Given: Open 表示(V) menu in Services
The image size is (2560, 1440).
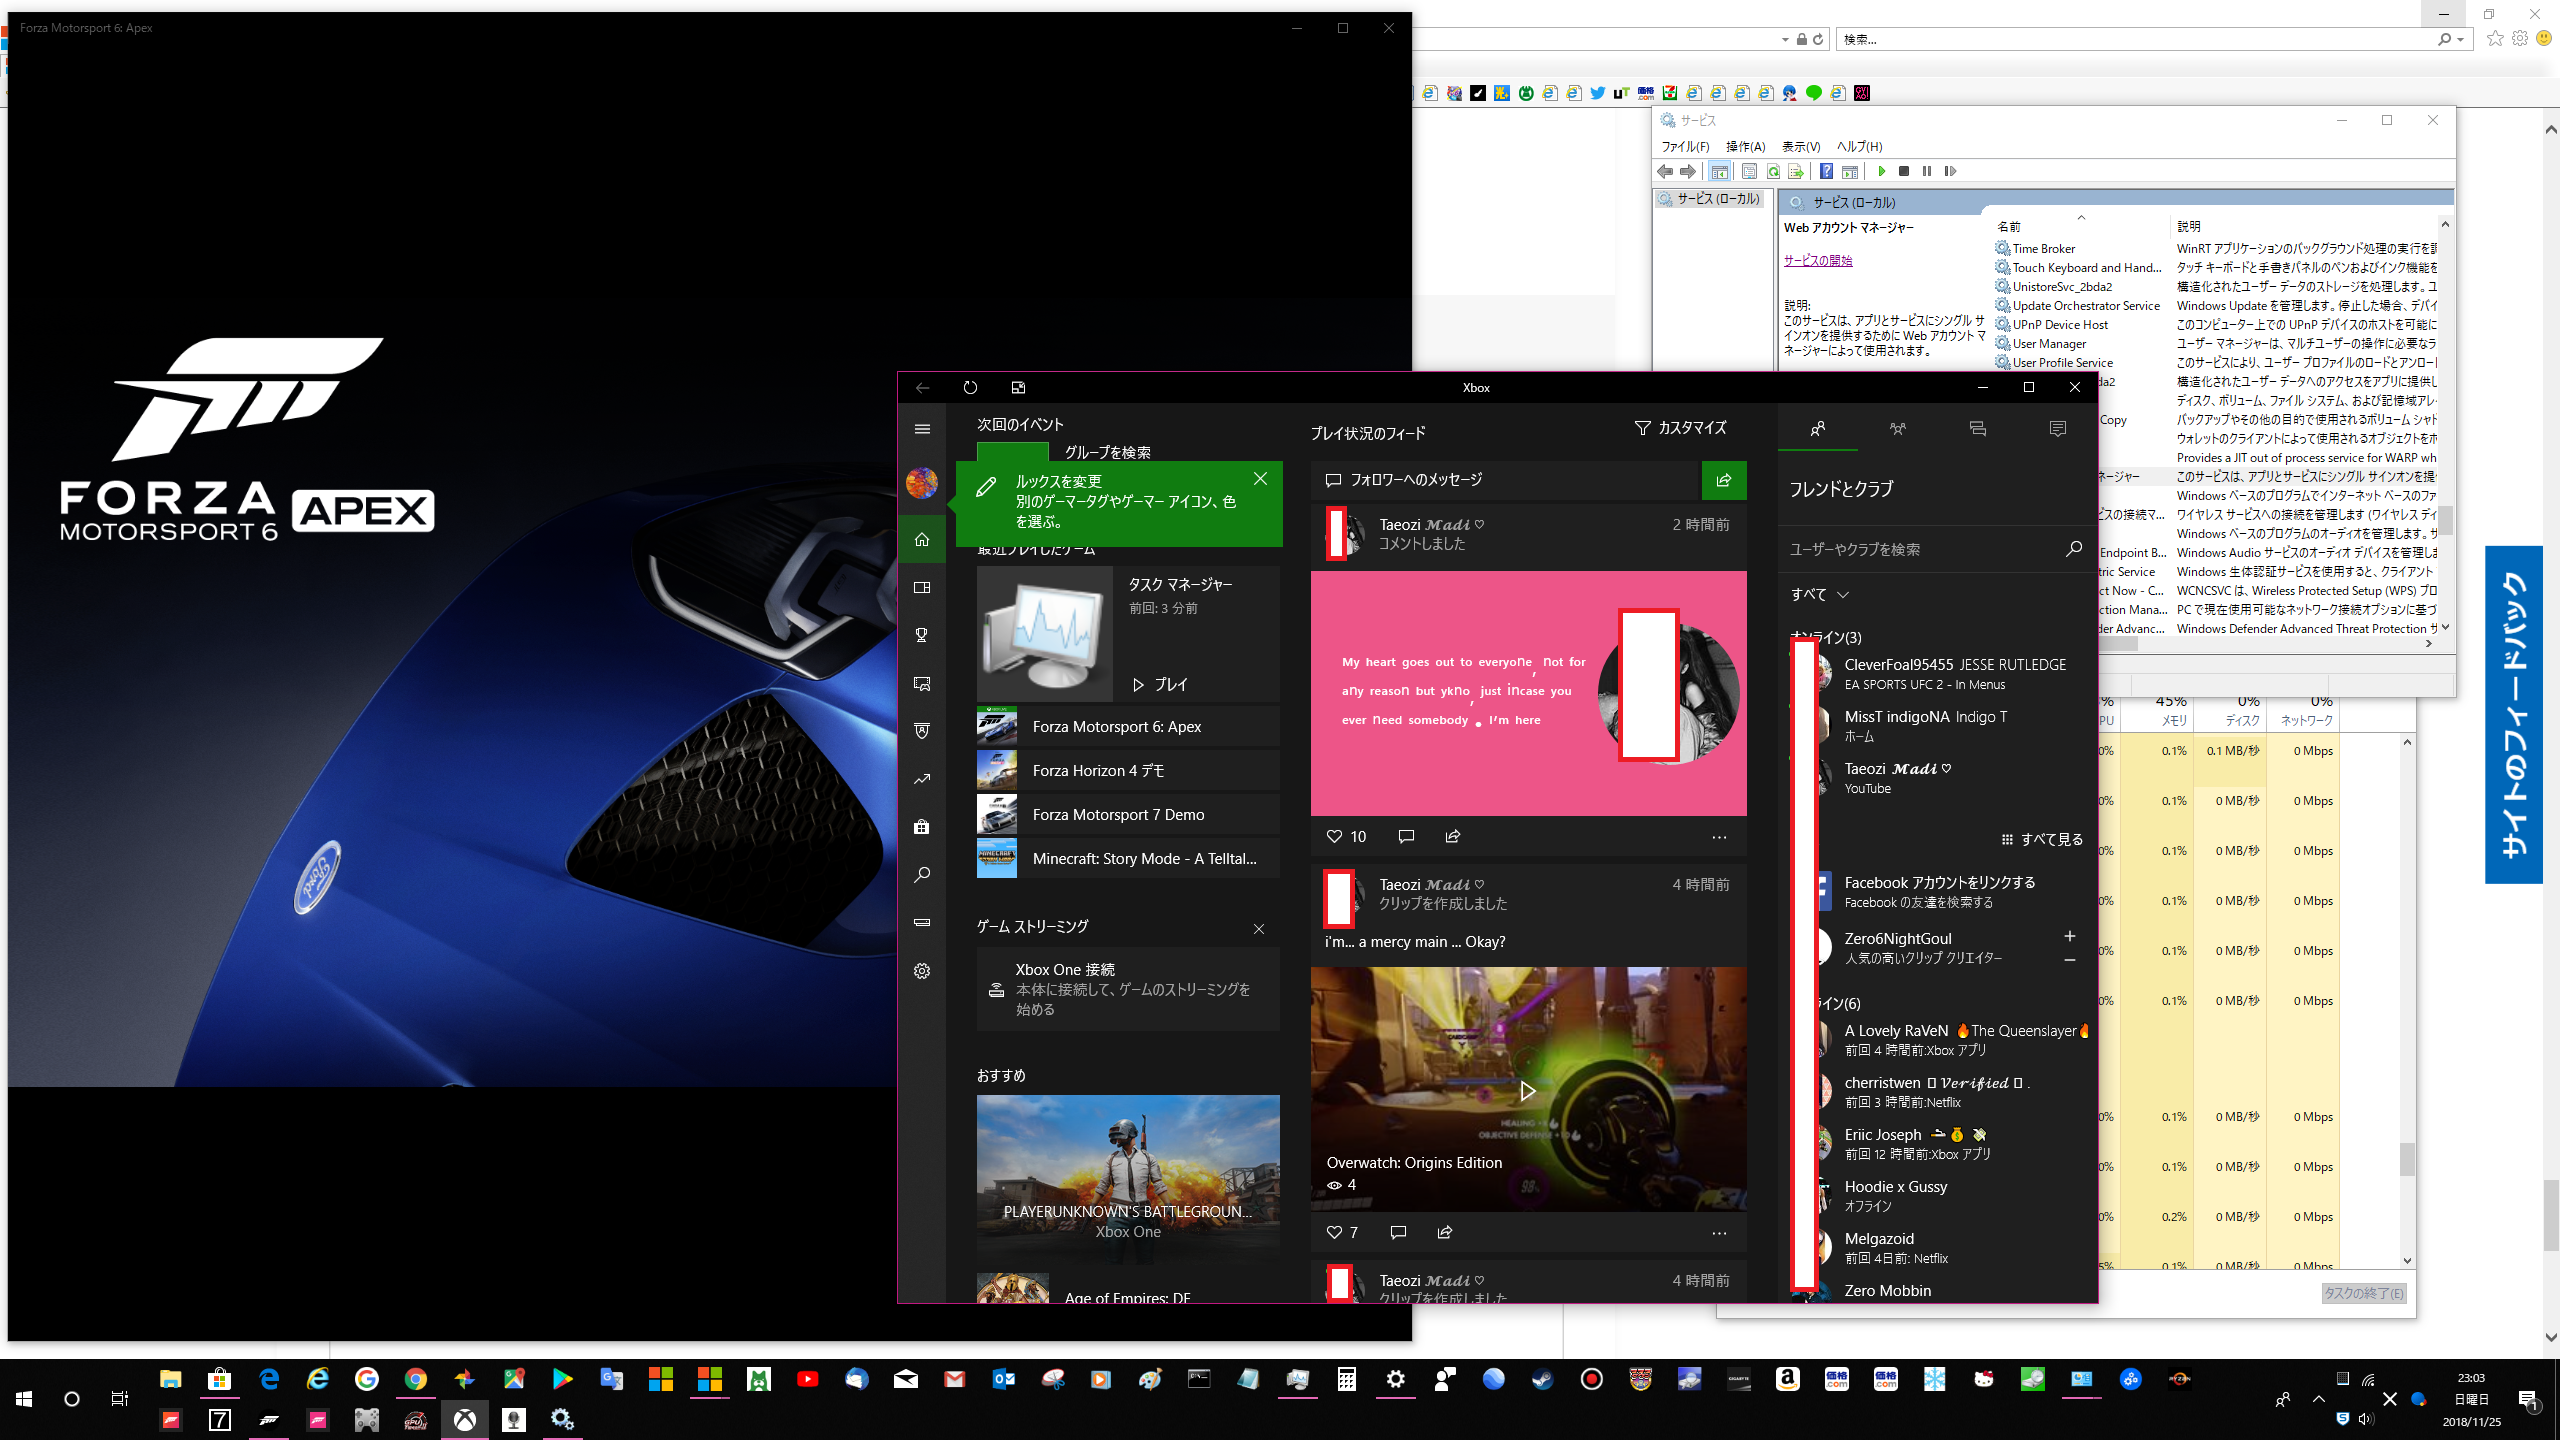Looking at the screenshot, I should click(1801, 146).
